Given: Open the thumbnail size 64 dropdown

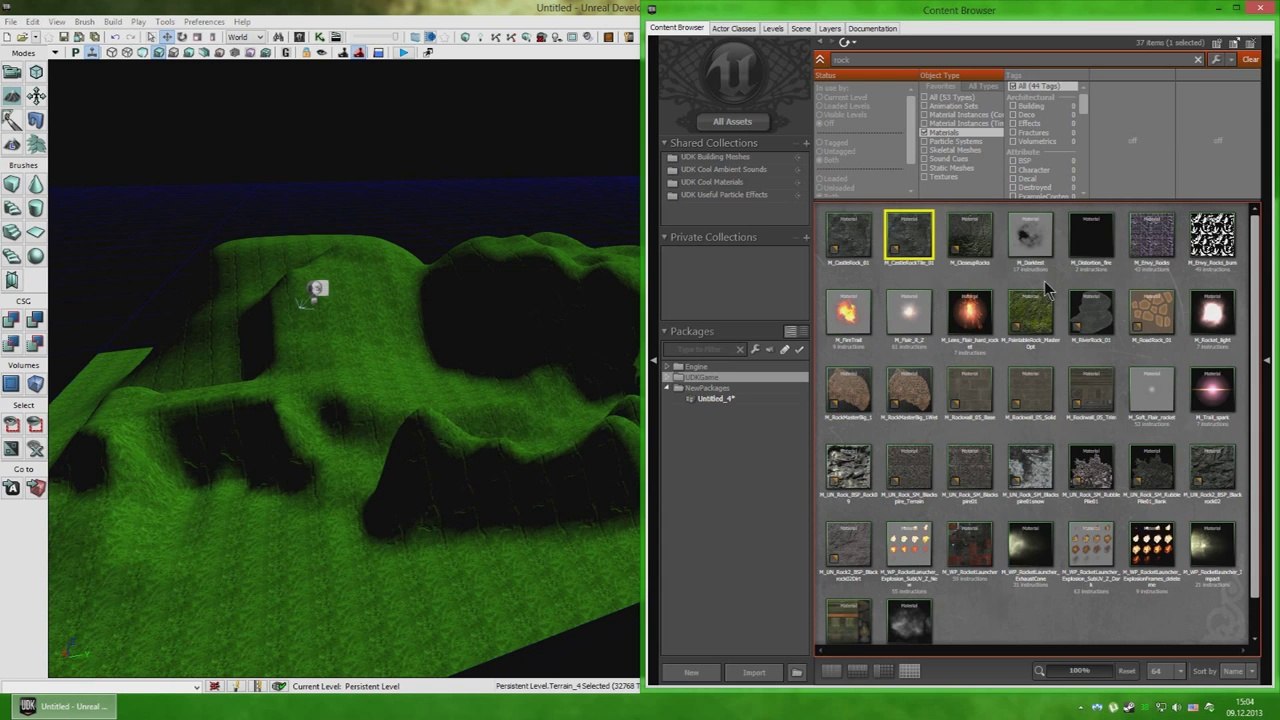Looking at the screenshot, I should (x=1165, y=672).
